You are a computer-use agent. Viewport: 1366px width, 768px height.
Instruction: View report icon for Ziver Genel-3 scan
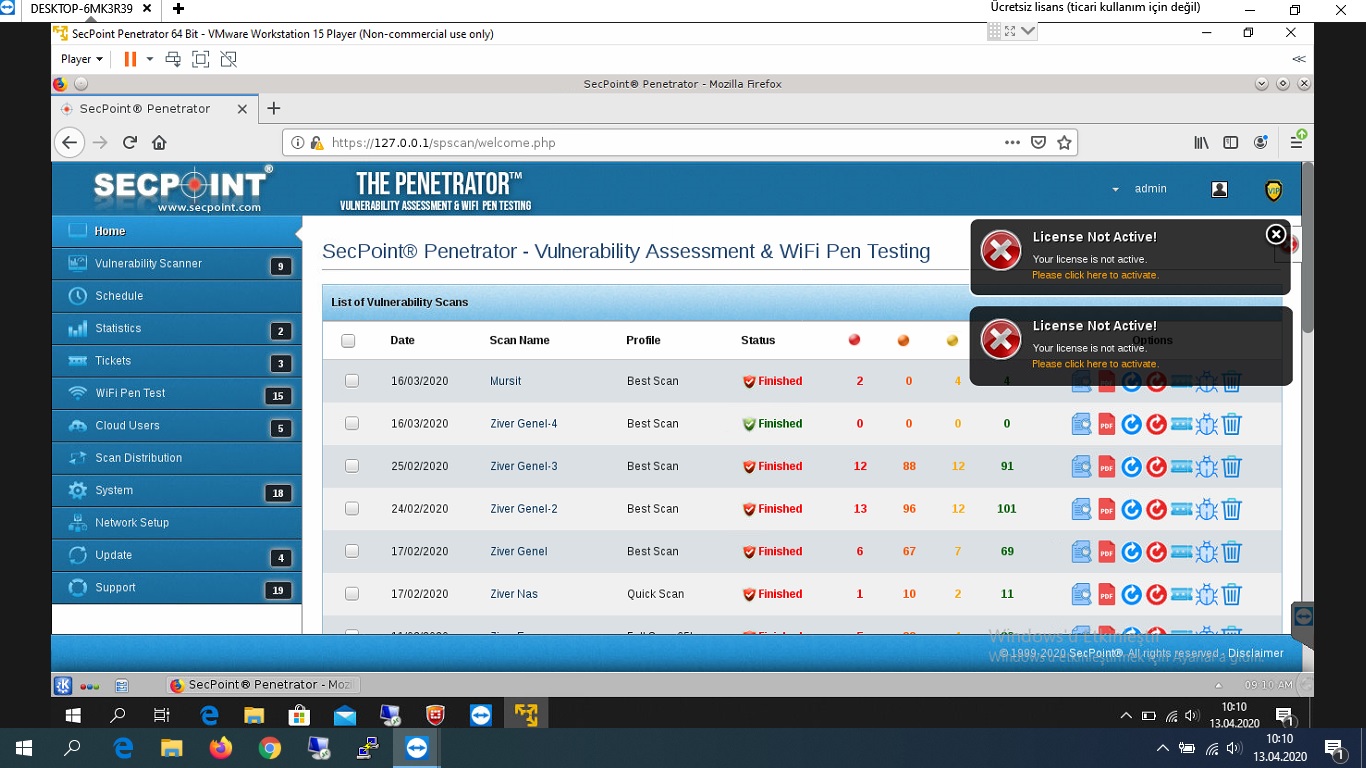pos(1081,467)
